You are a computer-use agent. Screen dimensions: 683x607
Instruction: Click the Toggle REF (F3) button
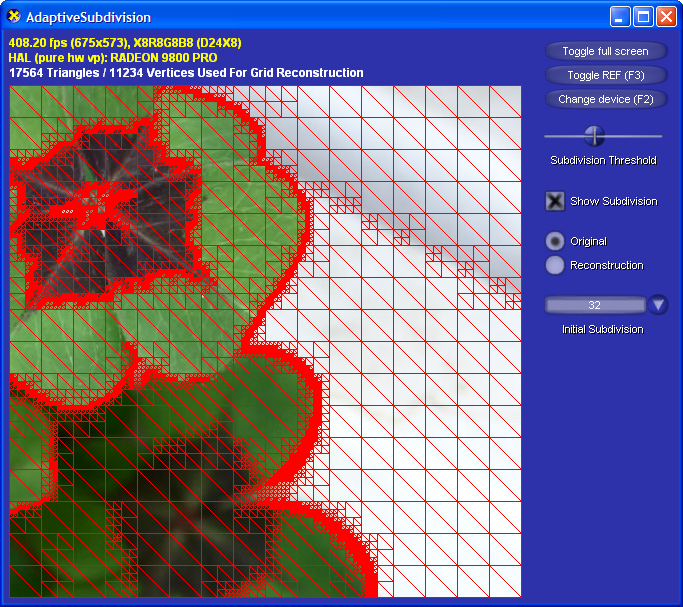coord(605,75)
